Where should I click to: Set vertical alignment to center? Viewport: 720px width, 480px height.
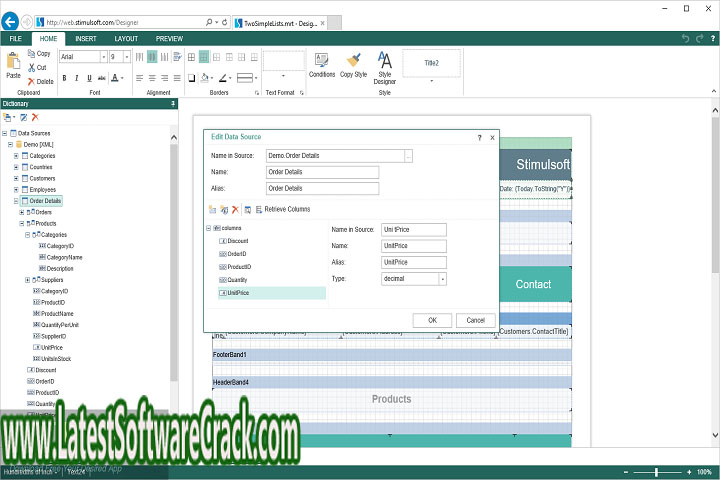pyautogui.click(x=152, y=57)
